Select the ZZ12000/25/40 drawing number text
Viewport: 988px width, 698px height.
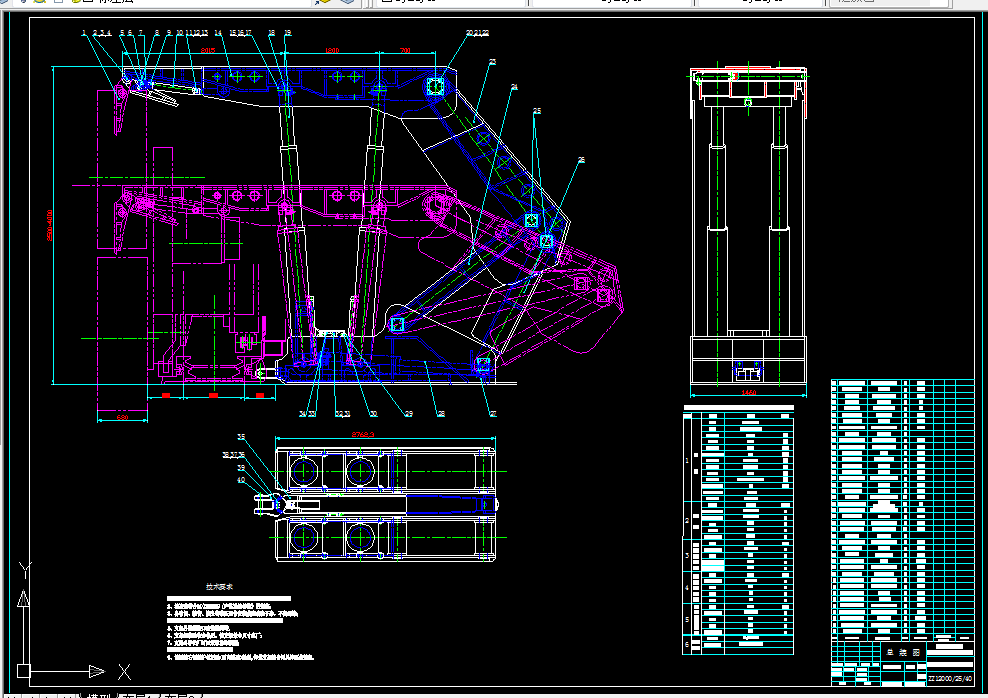(x=950, y=678)
